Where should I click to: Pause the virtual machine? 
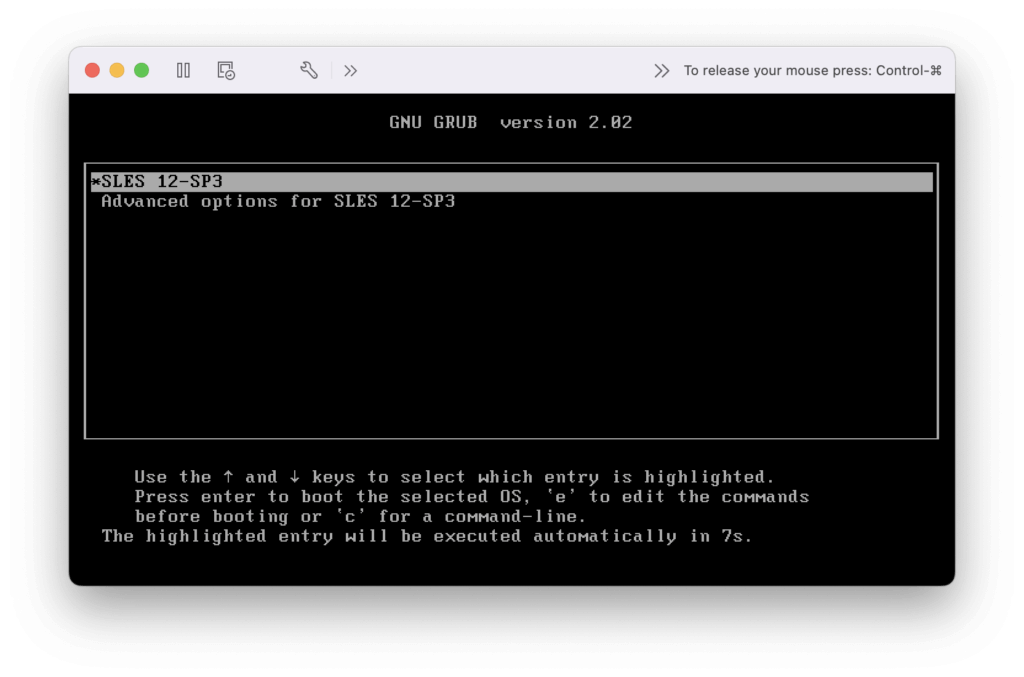click(183, 70)
